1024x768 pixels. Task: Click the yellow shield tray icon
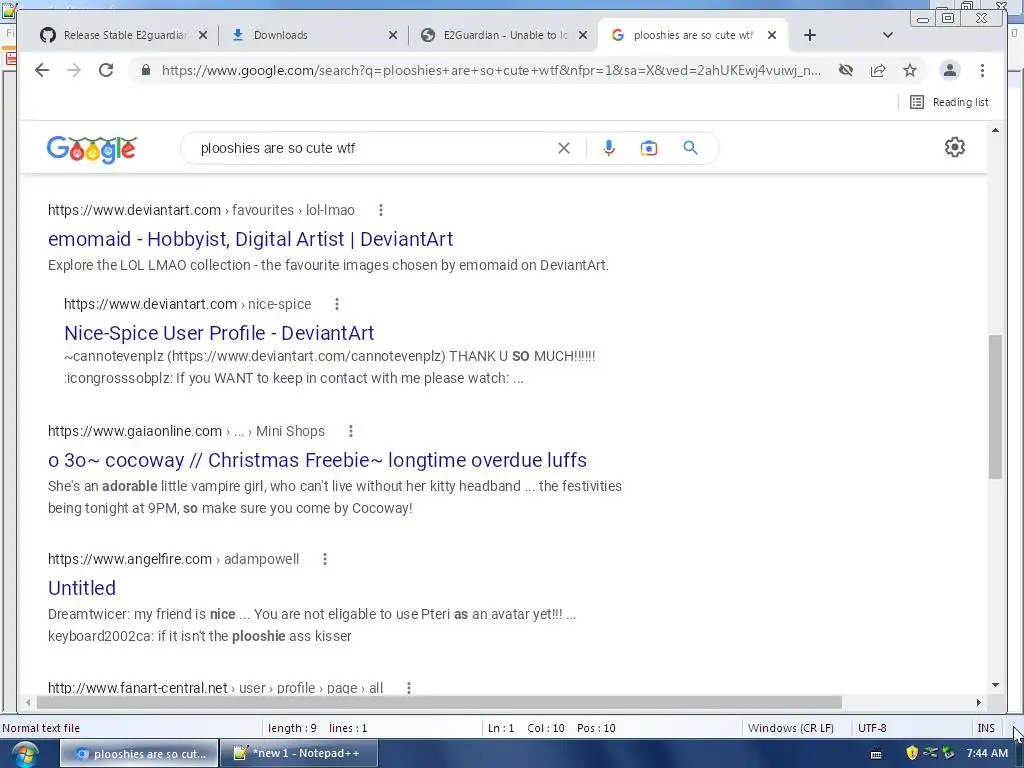[x=912, y=753]
